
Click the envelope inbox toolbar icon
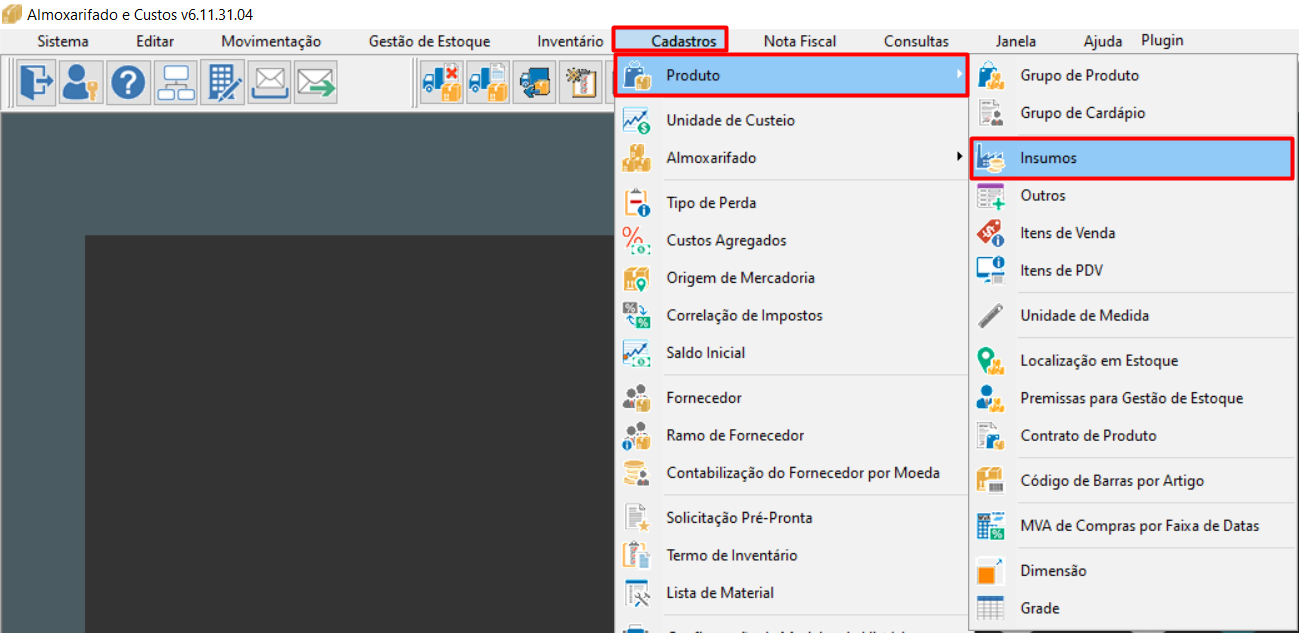269,82
